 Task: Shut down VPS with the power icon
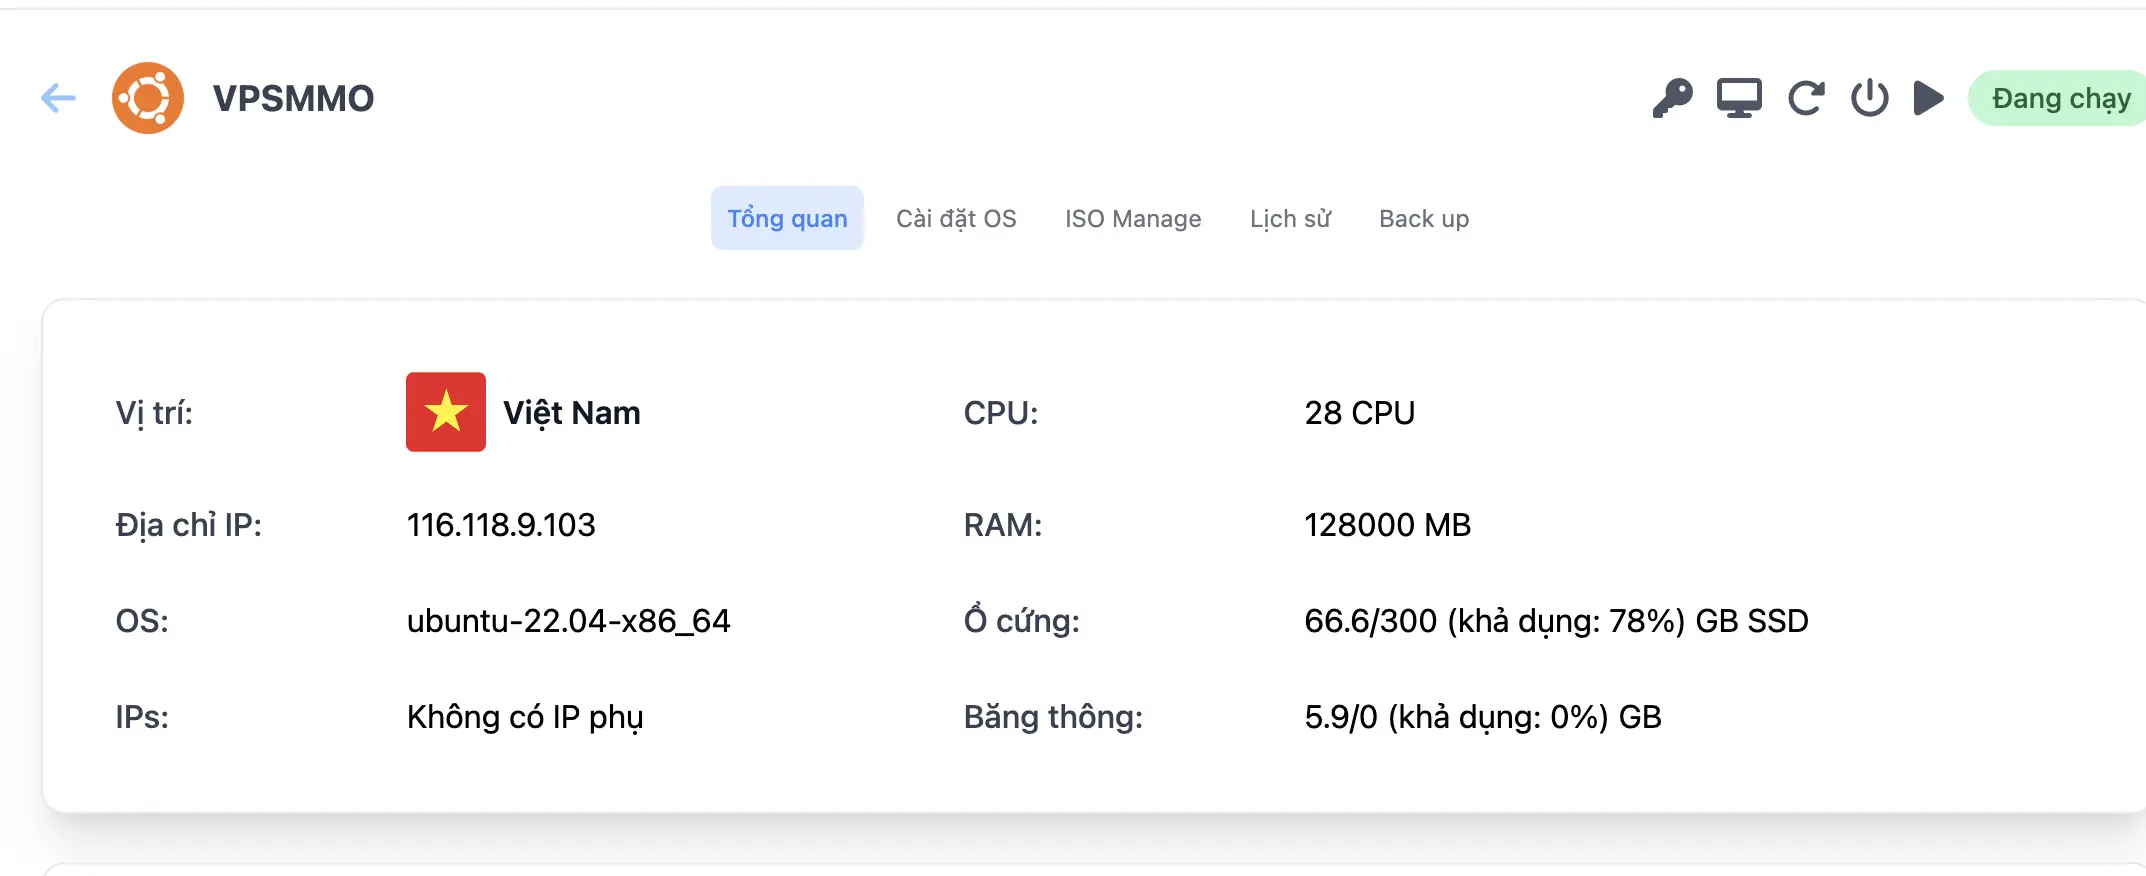1869,98
